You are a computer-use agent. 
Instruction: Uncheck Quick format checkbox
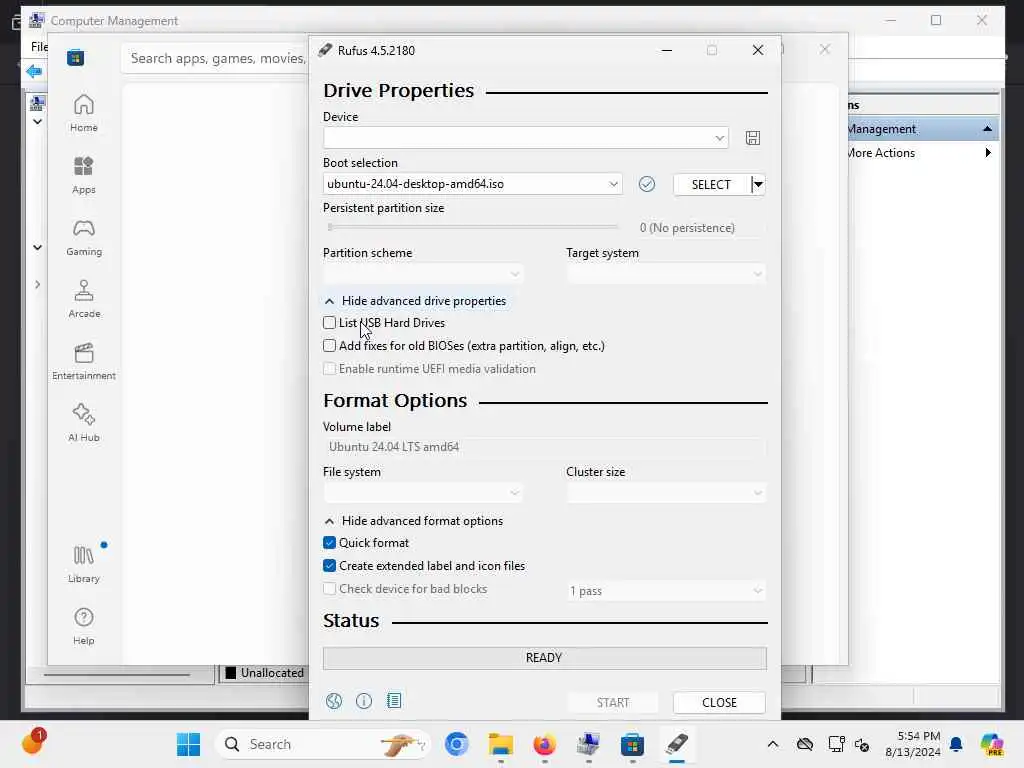coord(329,543)
